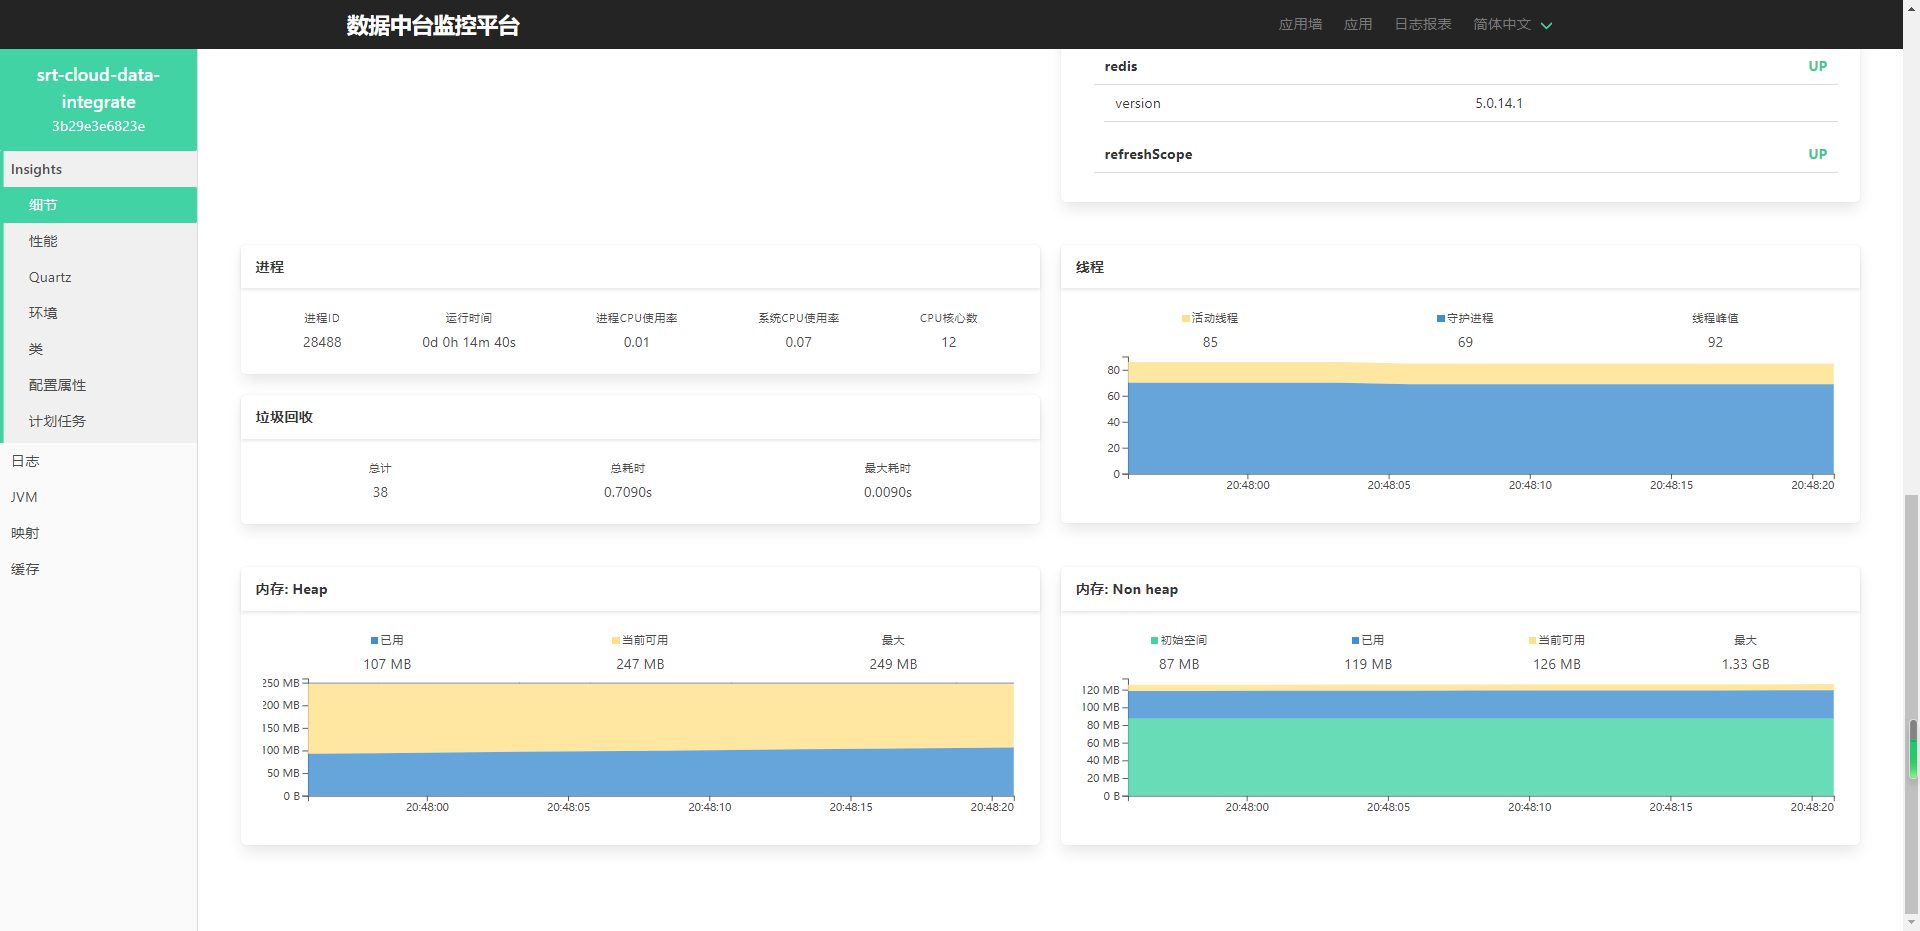The image size is (1920, 931).
Task: Open the 应用 navigation link
Action: coord(1357,24)
